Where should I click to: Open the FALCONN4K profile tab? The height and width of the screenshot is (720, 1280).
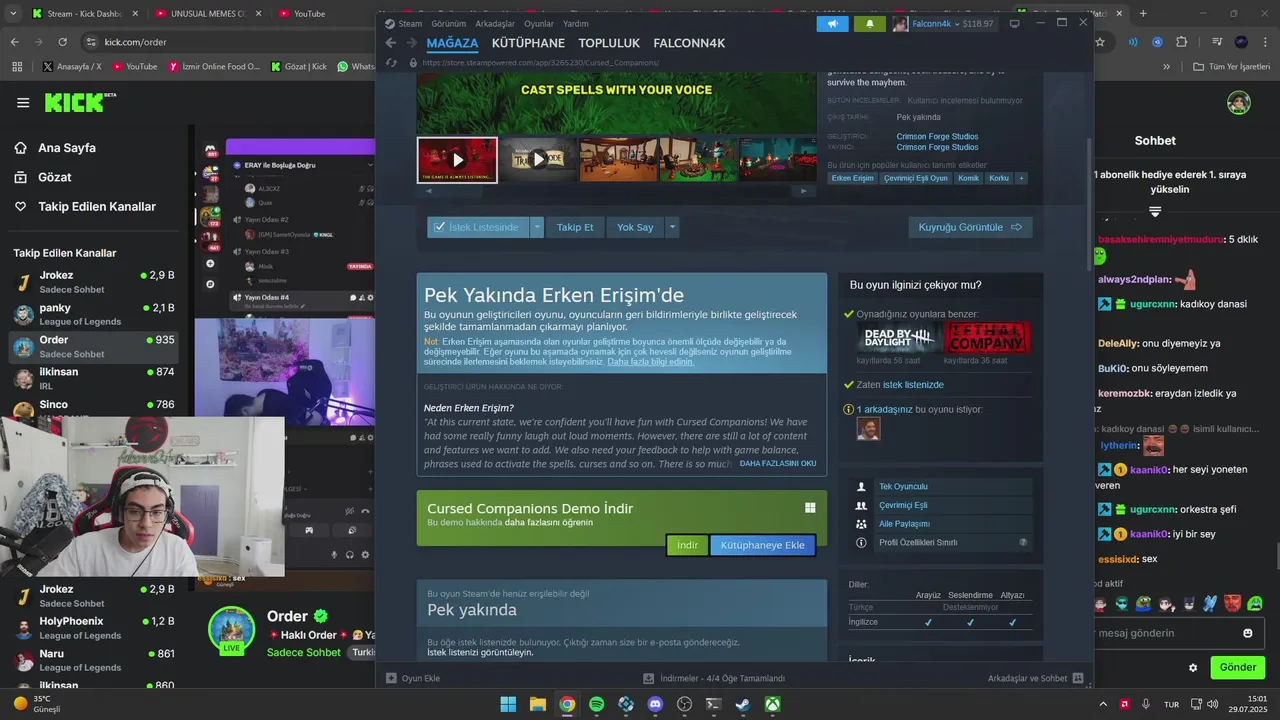[689, 43]
